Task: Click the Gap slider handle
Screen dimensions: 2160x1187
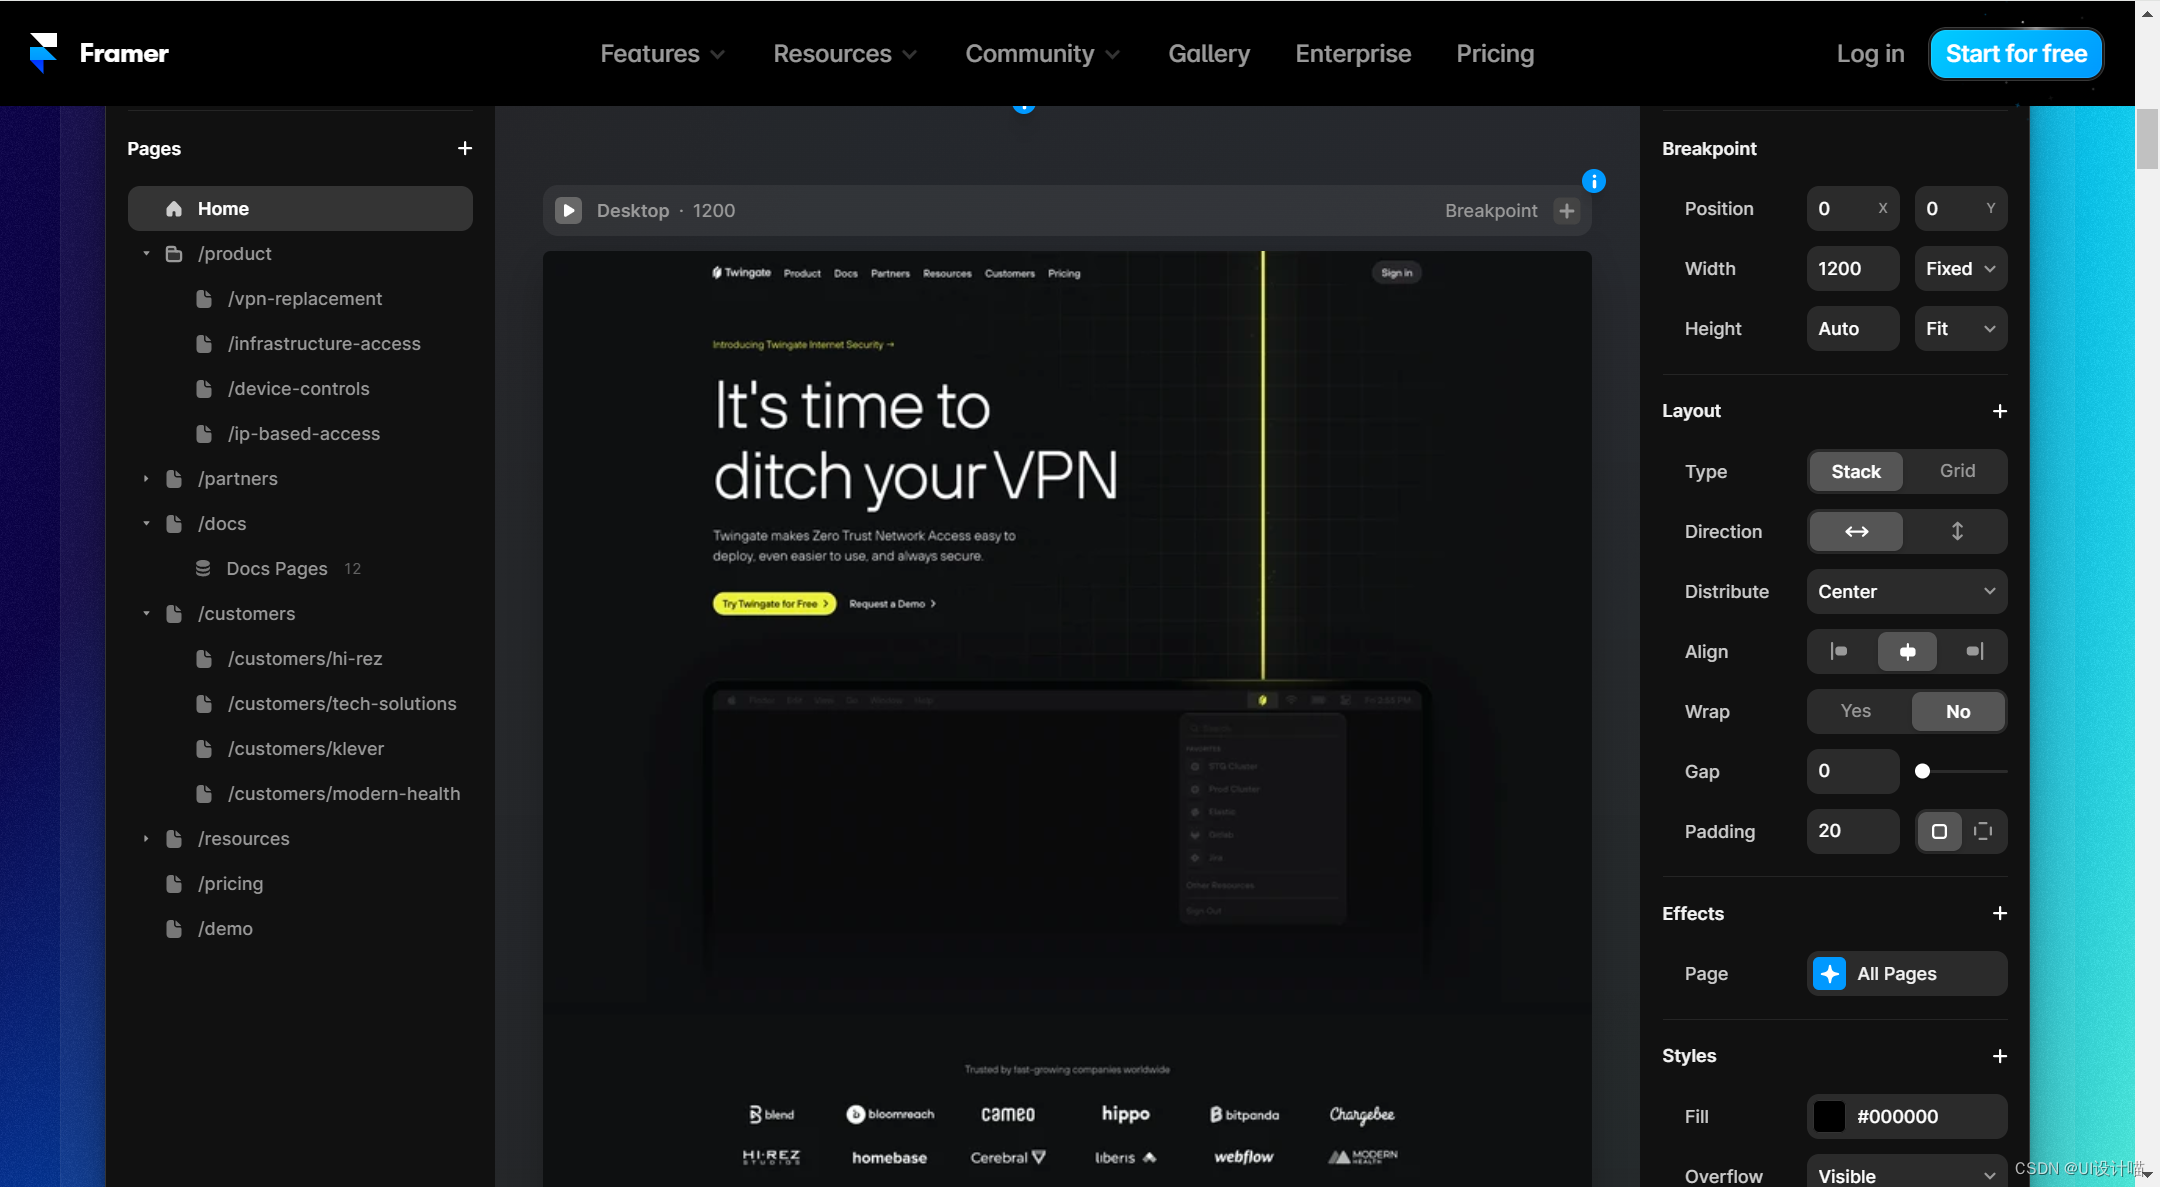Action: pos(1922,771)
